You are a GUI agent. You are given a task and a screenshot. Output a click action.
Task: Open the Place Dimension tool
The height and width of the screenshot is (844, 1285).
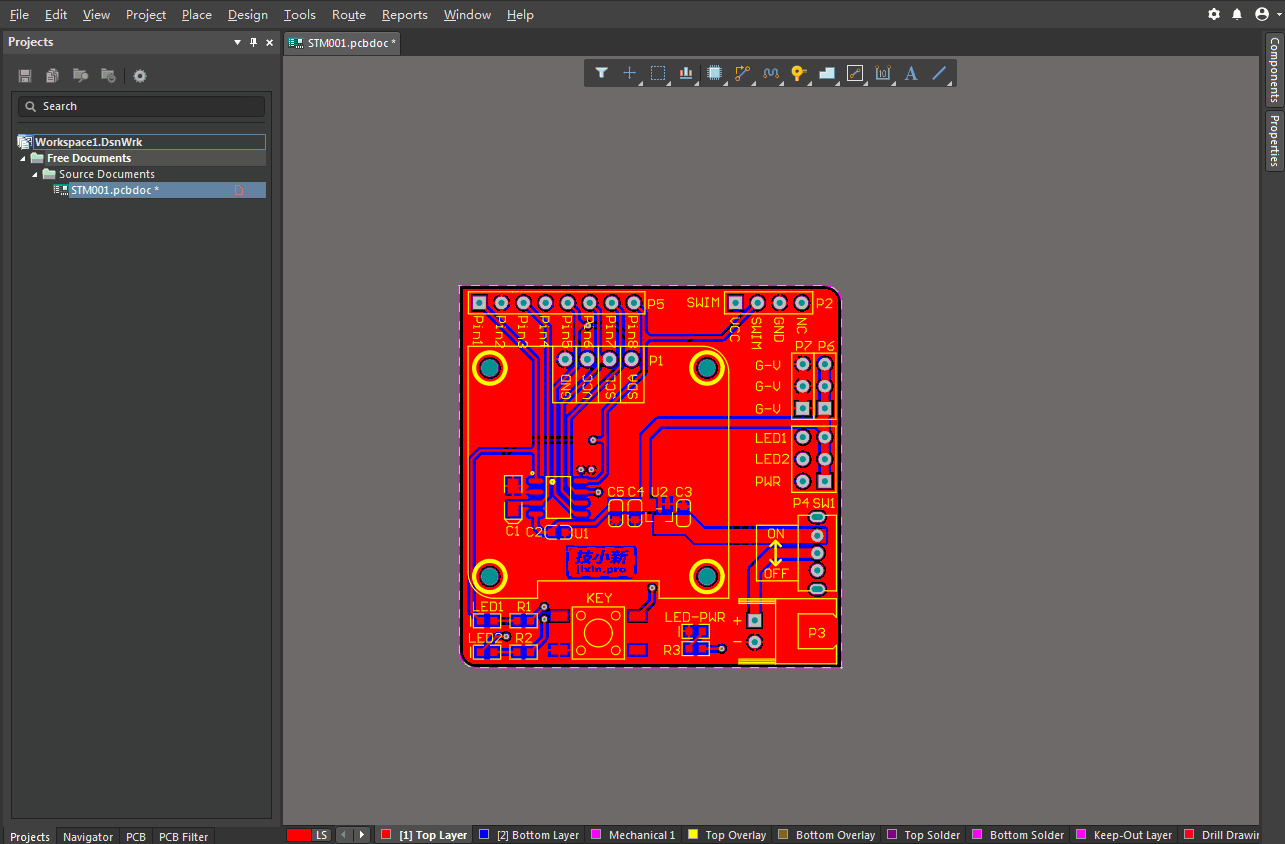click(883, 73)
